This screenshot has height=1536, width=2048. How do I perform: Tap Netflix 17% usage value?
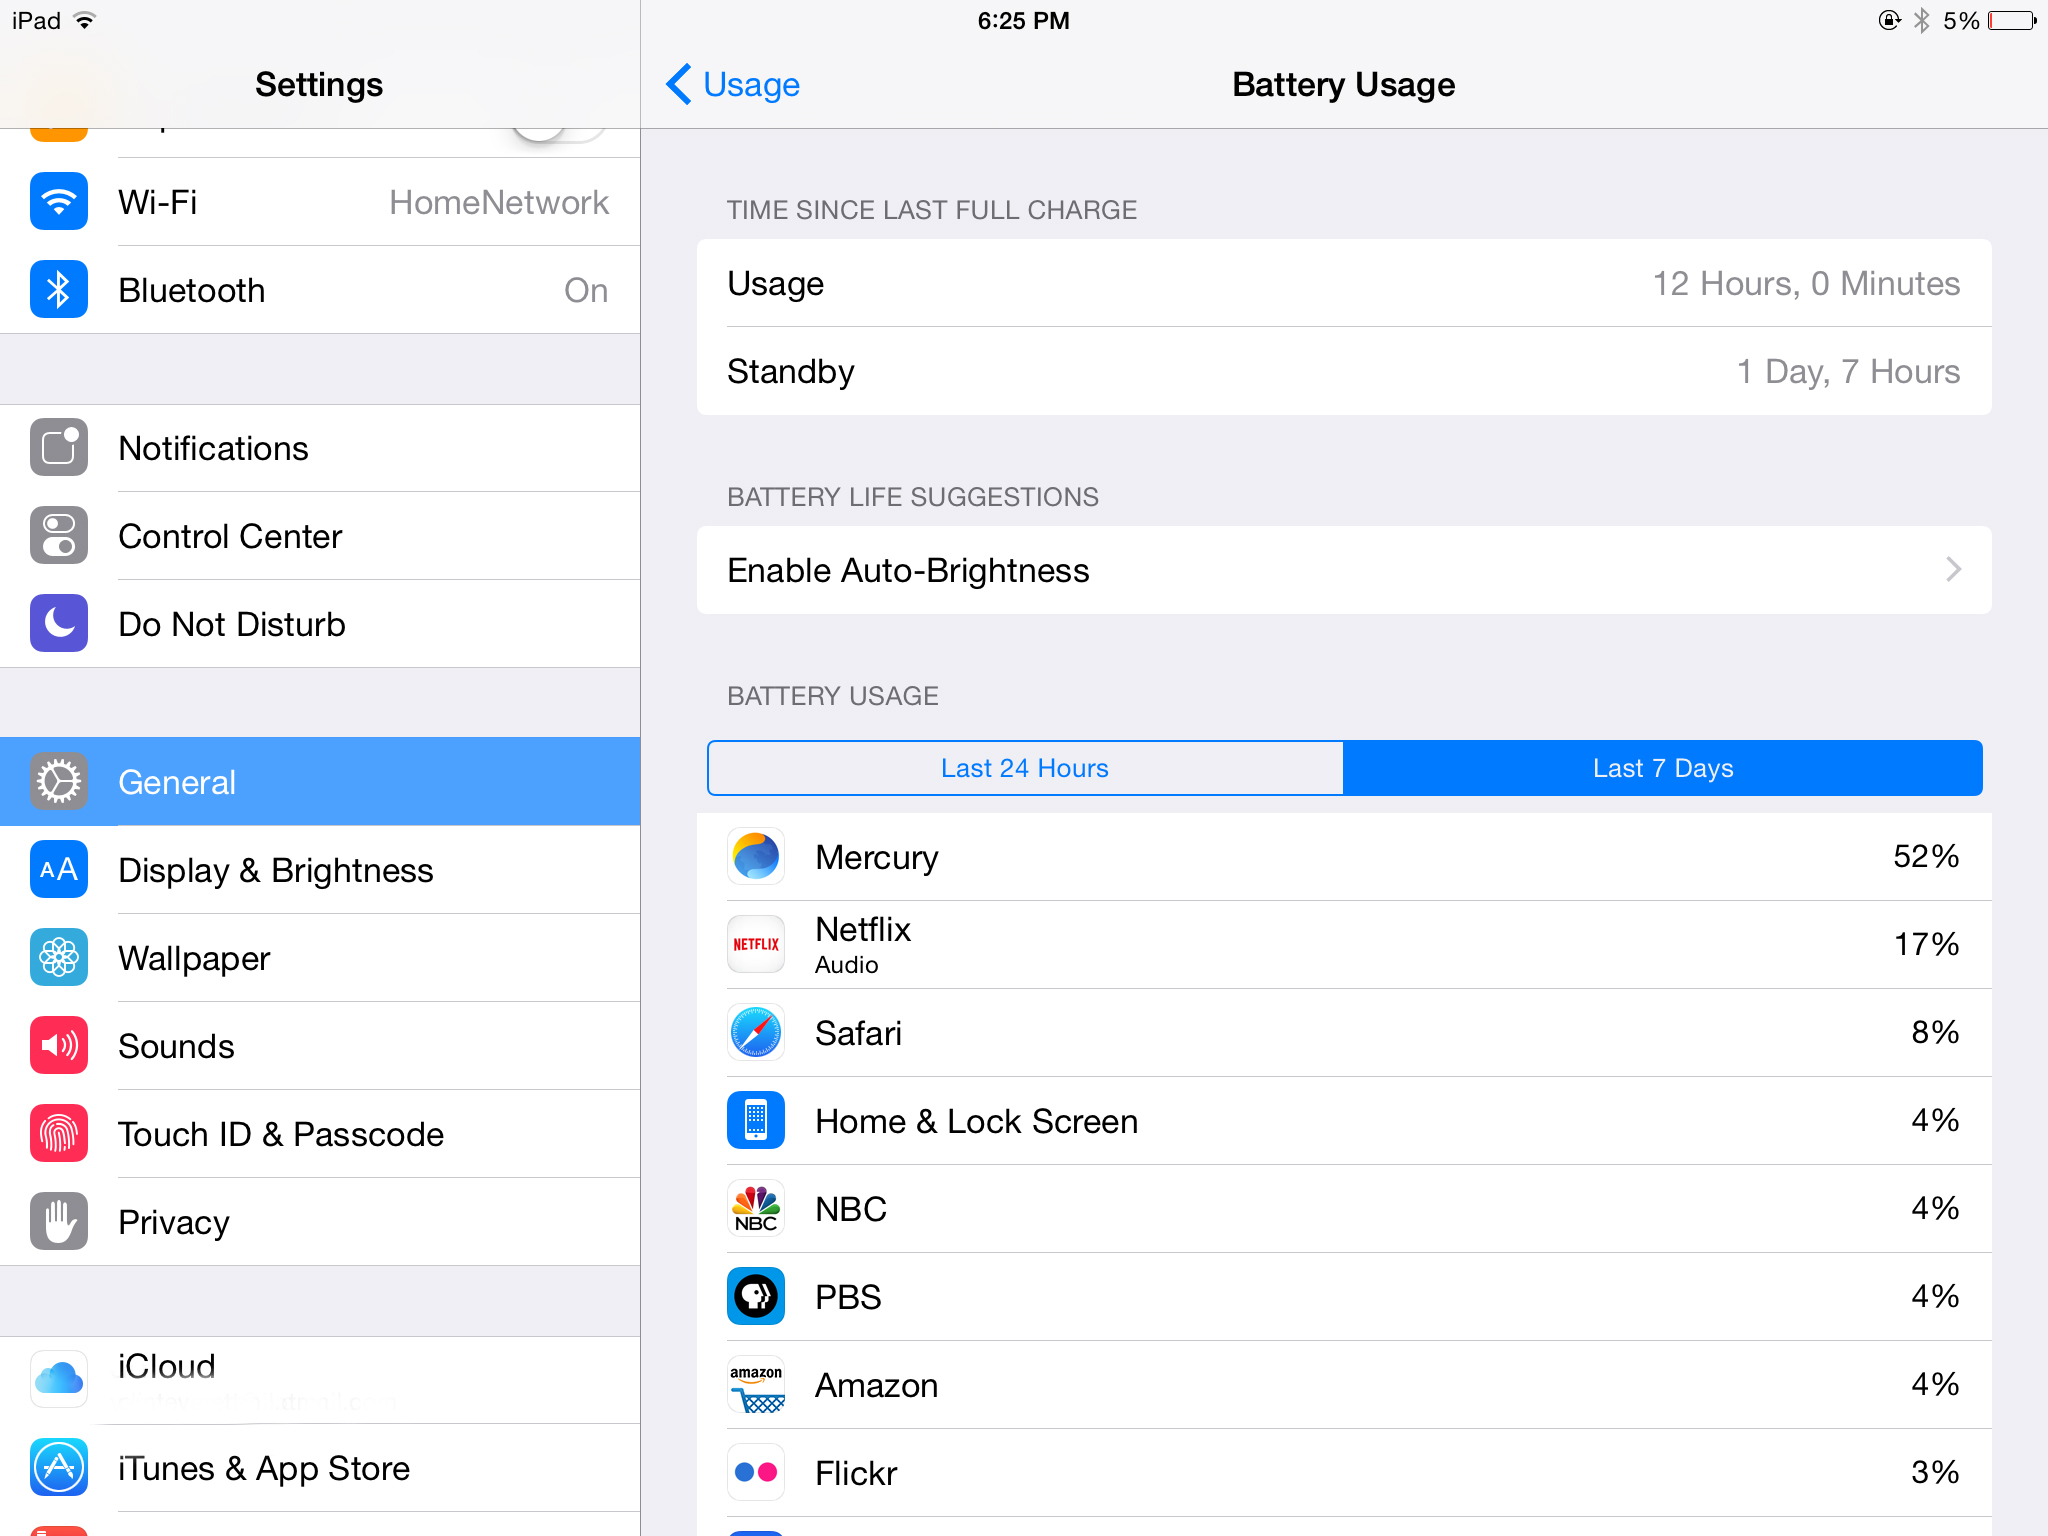click(x=1927, y=945)
